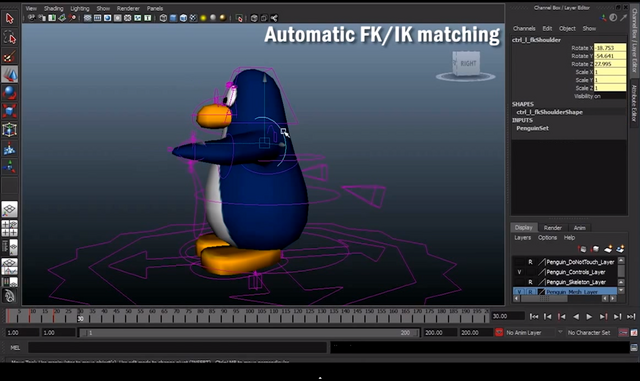Create layer from selected objects icon

[620, 248]
